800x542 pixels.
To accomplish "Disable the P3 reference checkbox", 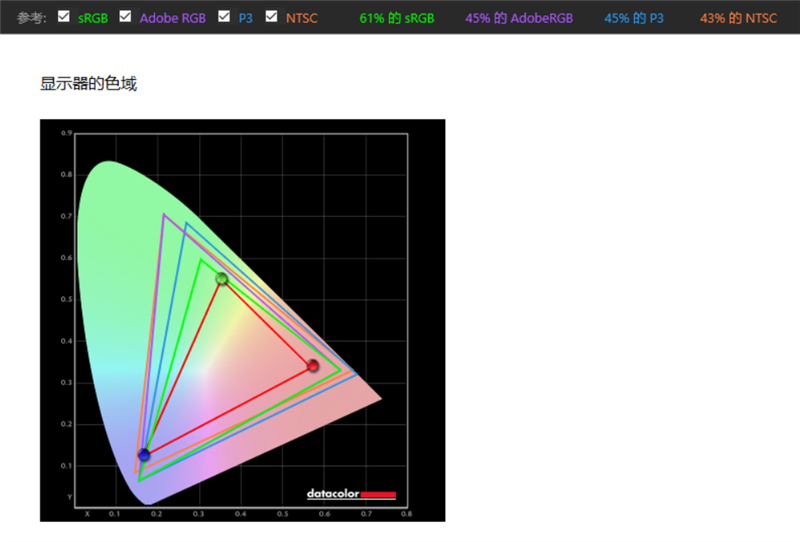I will click(x=223, y=16).
